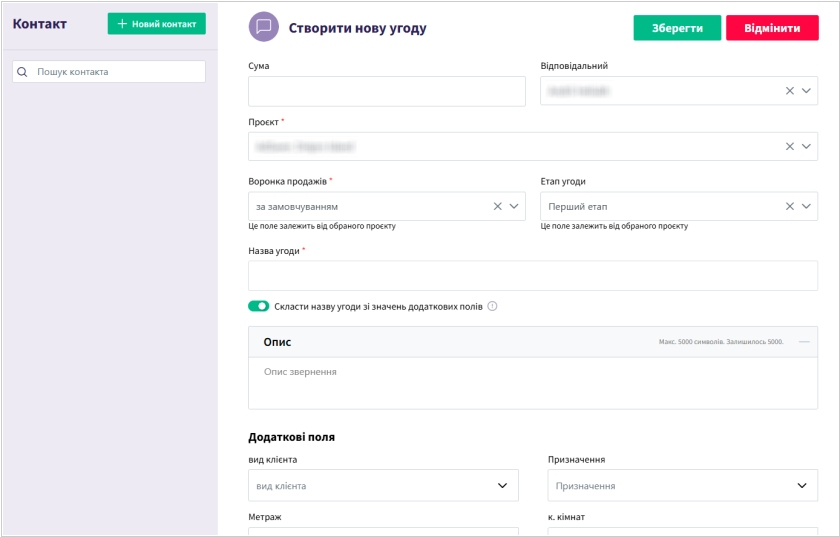
Task: Open the вид клієнта dropdown
Action: click(x=383, y=486)
